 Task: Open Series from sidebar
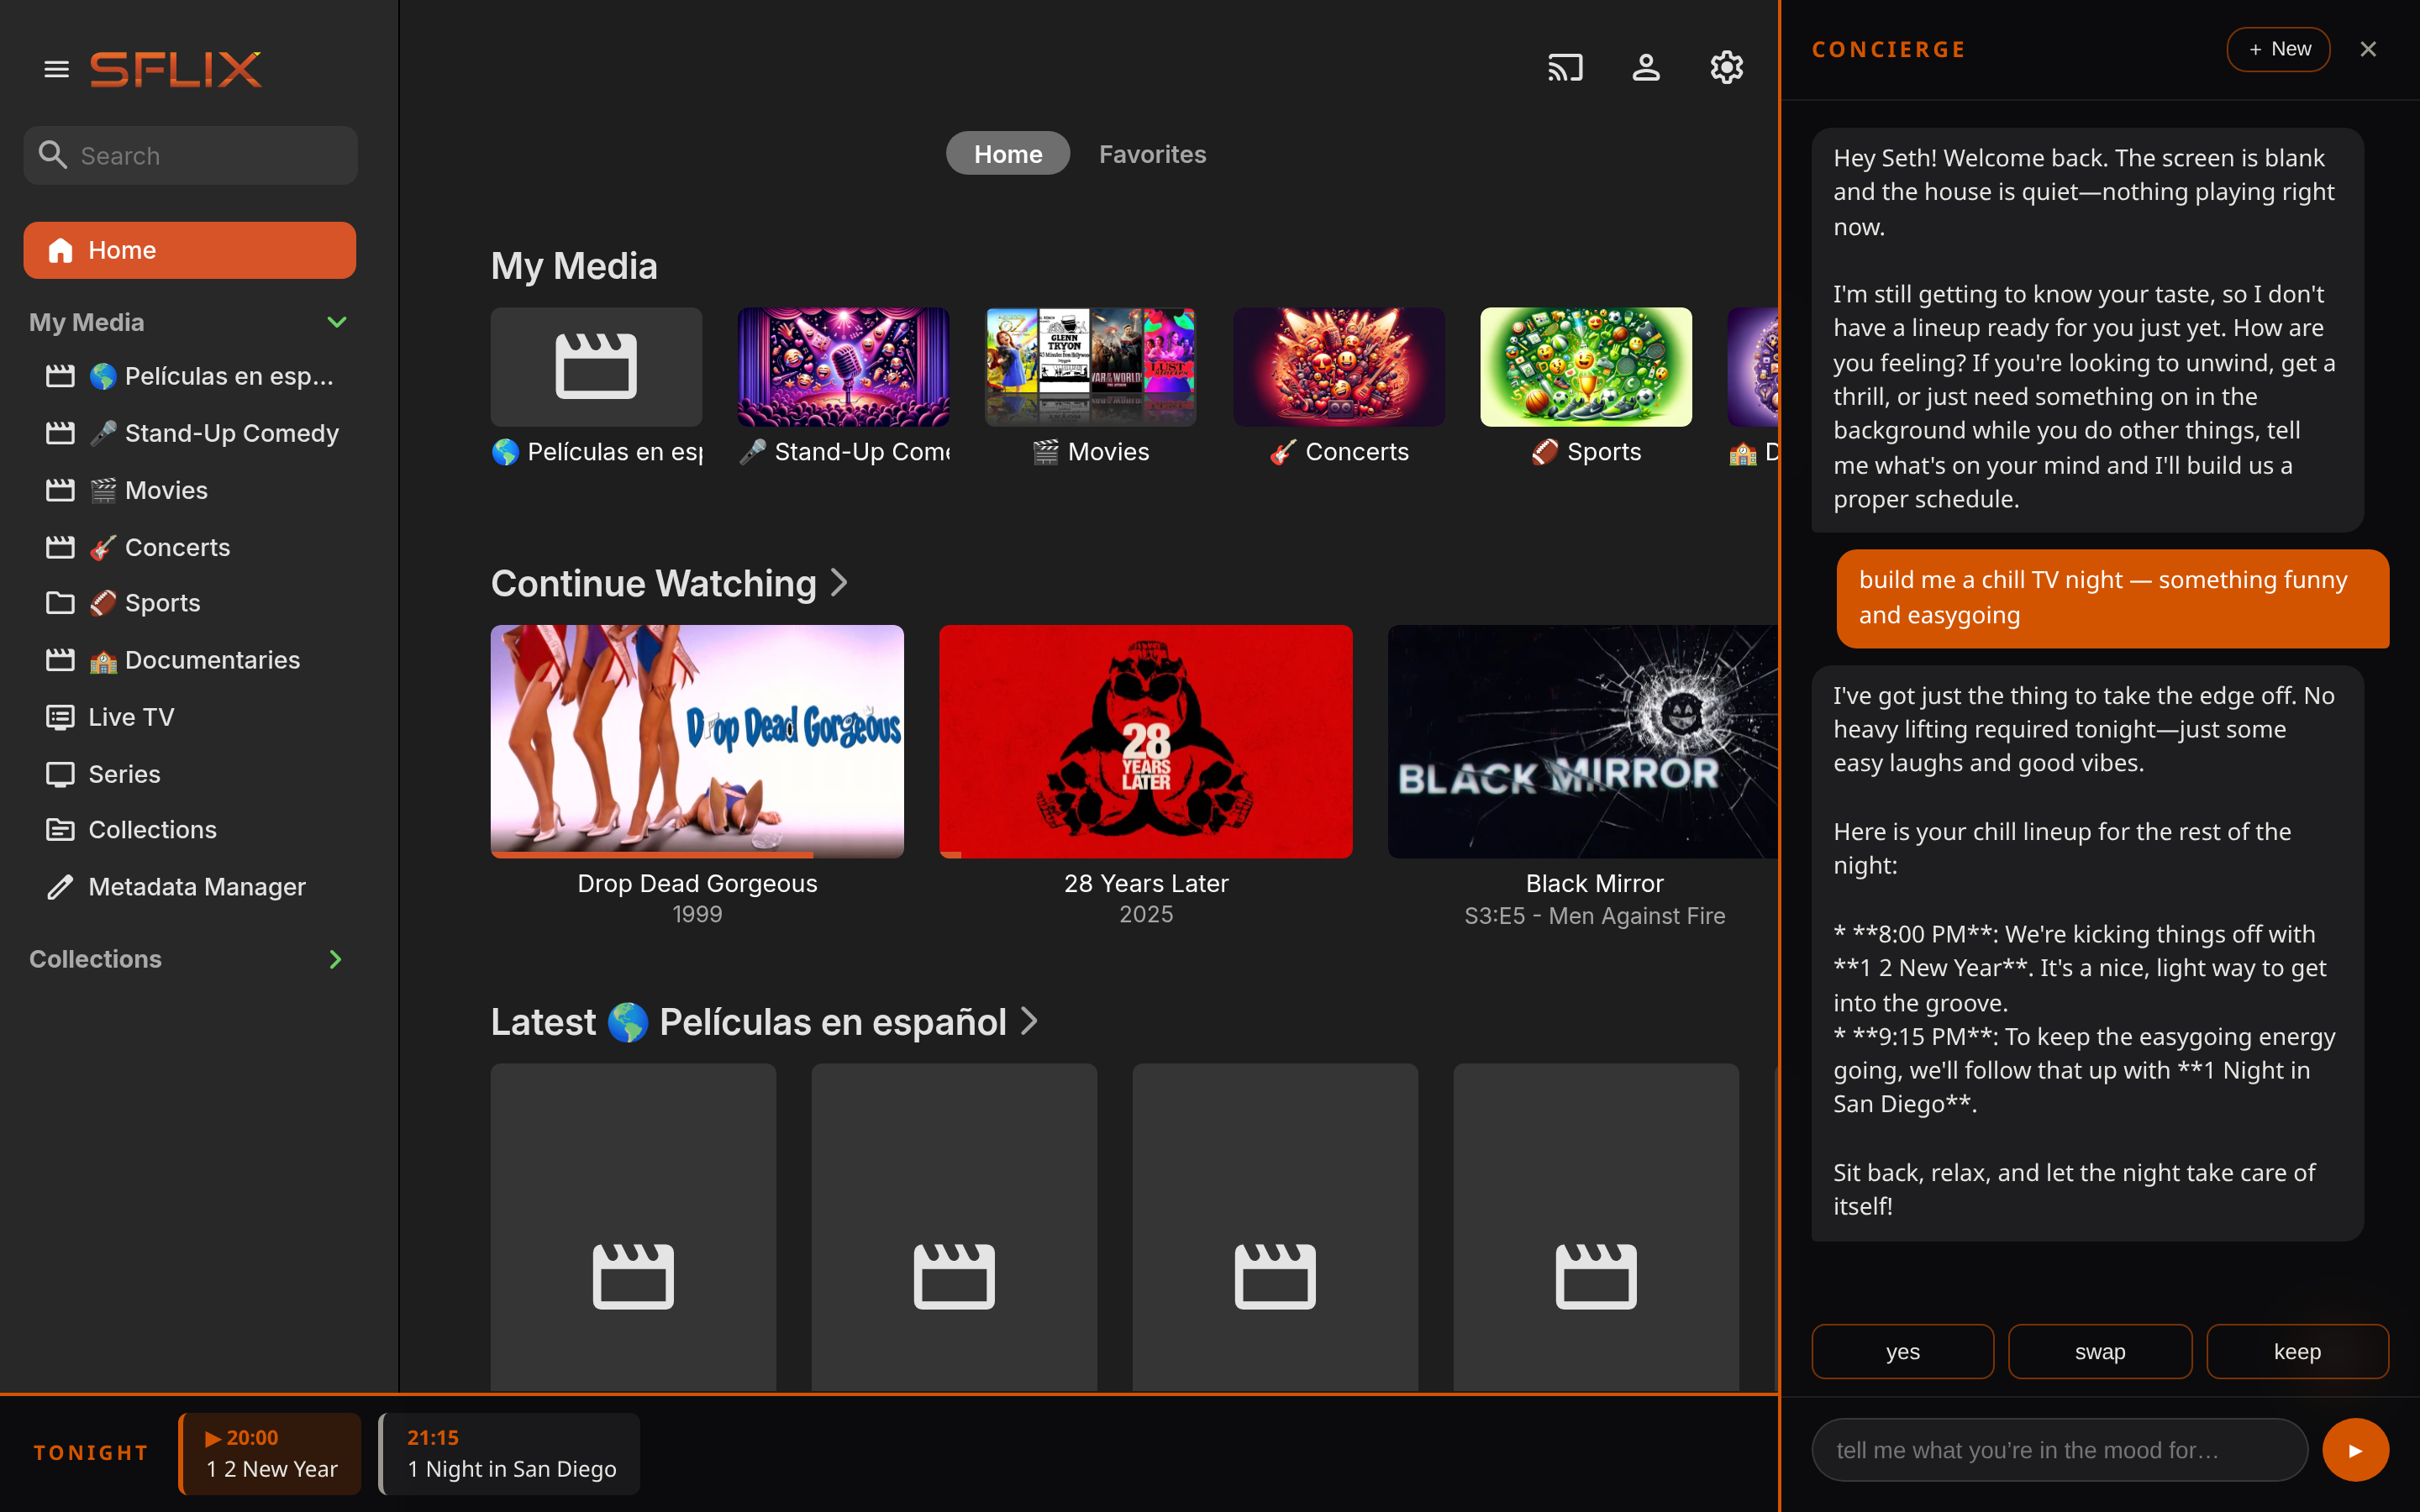[190, 774]
